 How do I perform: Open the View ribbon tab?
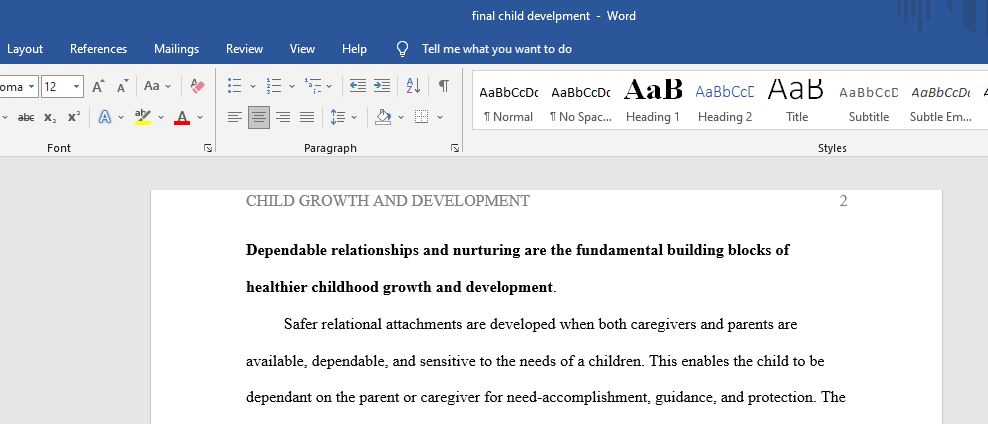pos(302,49)
